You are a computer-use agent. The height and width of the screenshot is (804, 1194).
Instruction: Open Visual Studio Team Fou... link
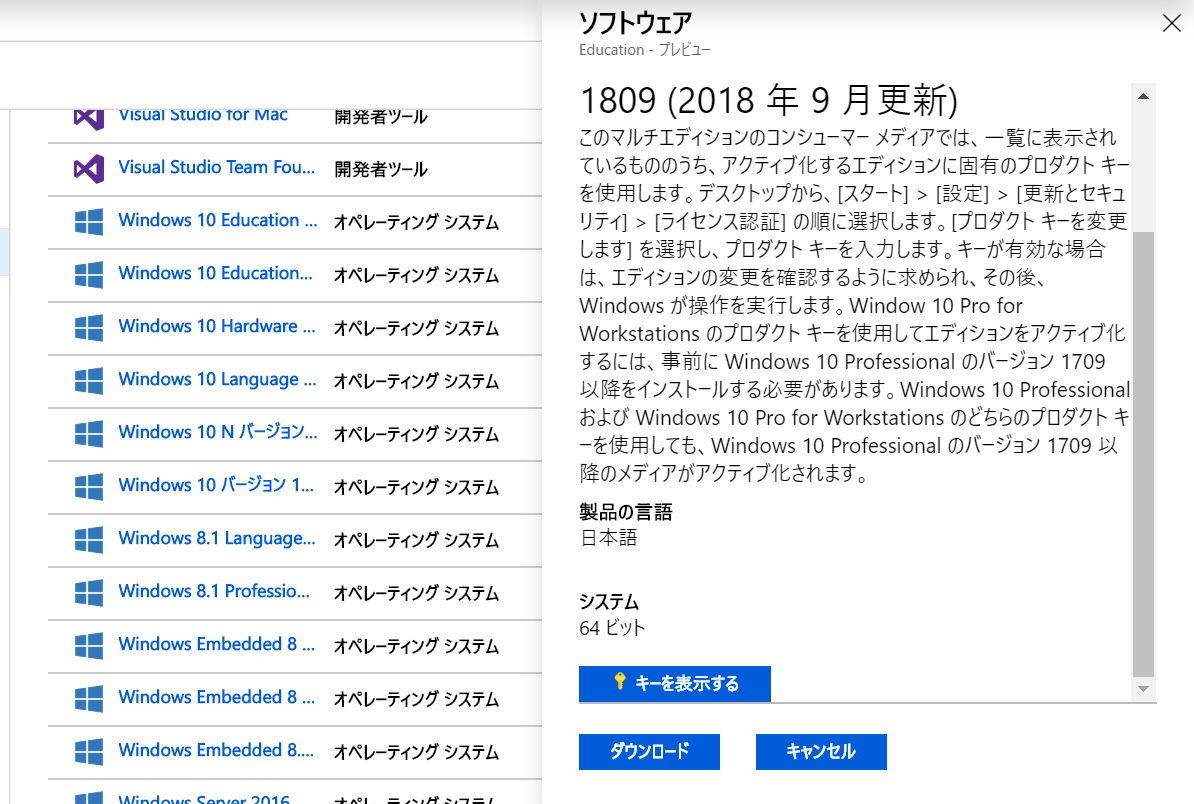tap(217, 168)
